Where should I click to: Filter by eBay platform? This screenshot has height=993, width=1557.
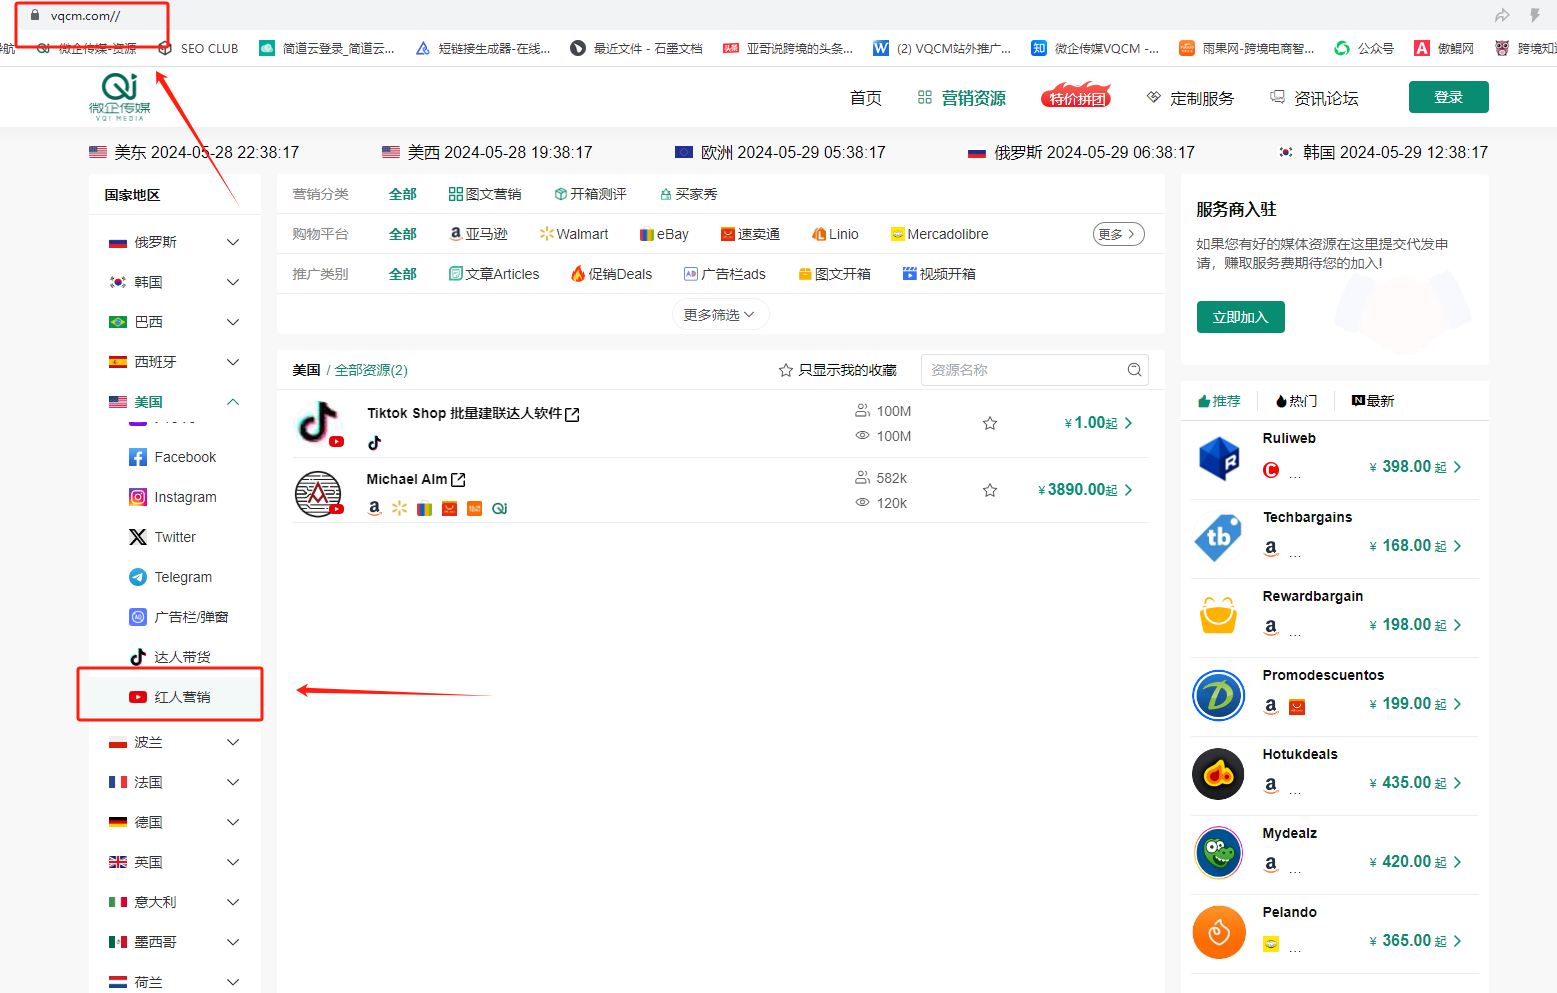(664, 234)
